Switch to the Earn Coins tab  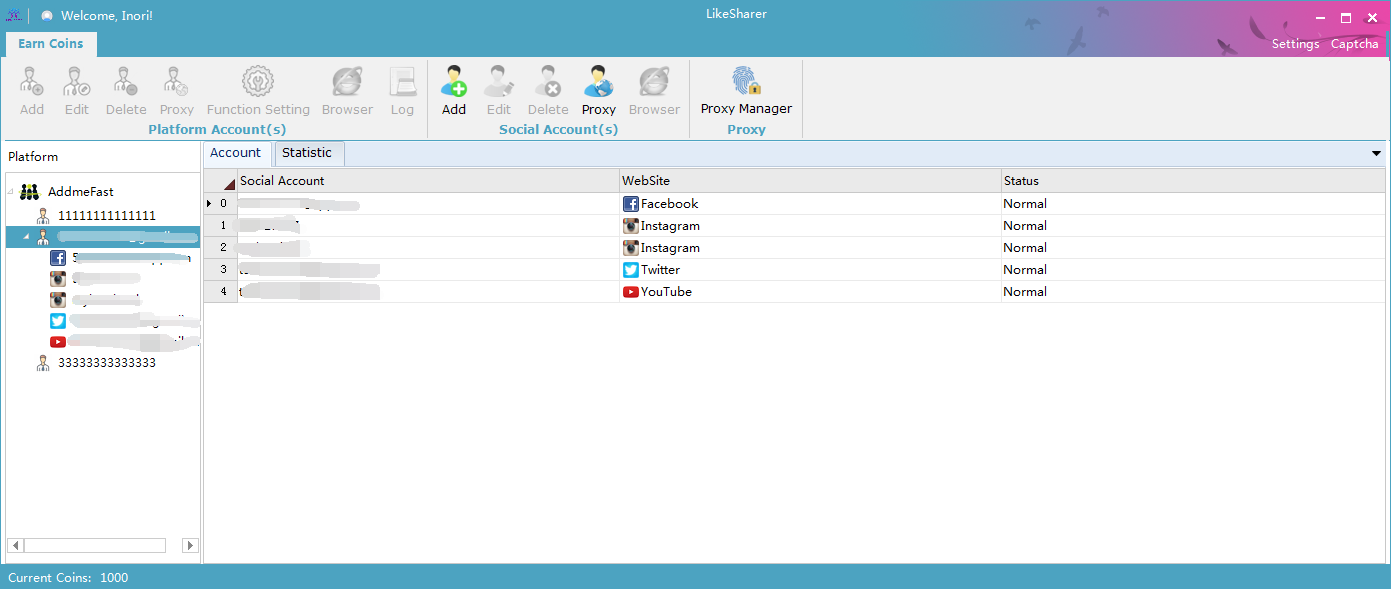click(51, 44)
